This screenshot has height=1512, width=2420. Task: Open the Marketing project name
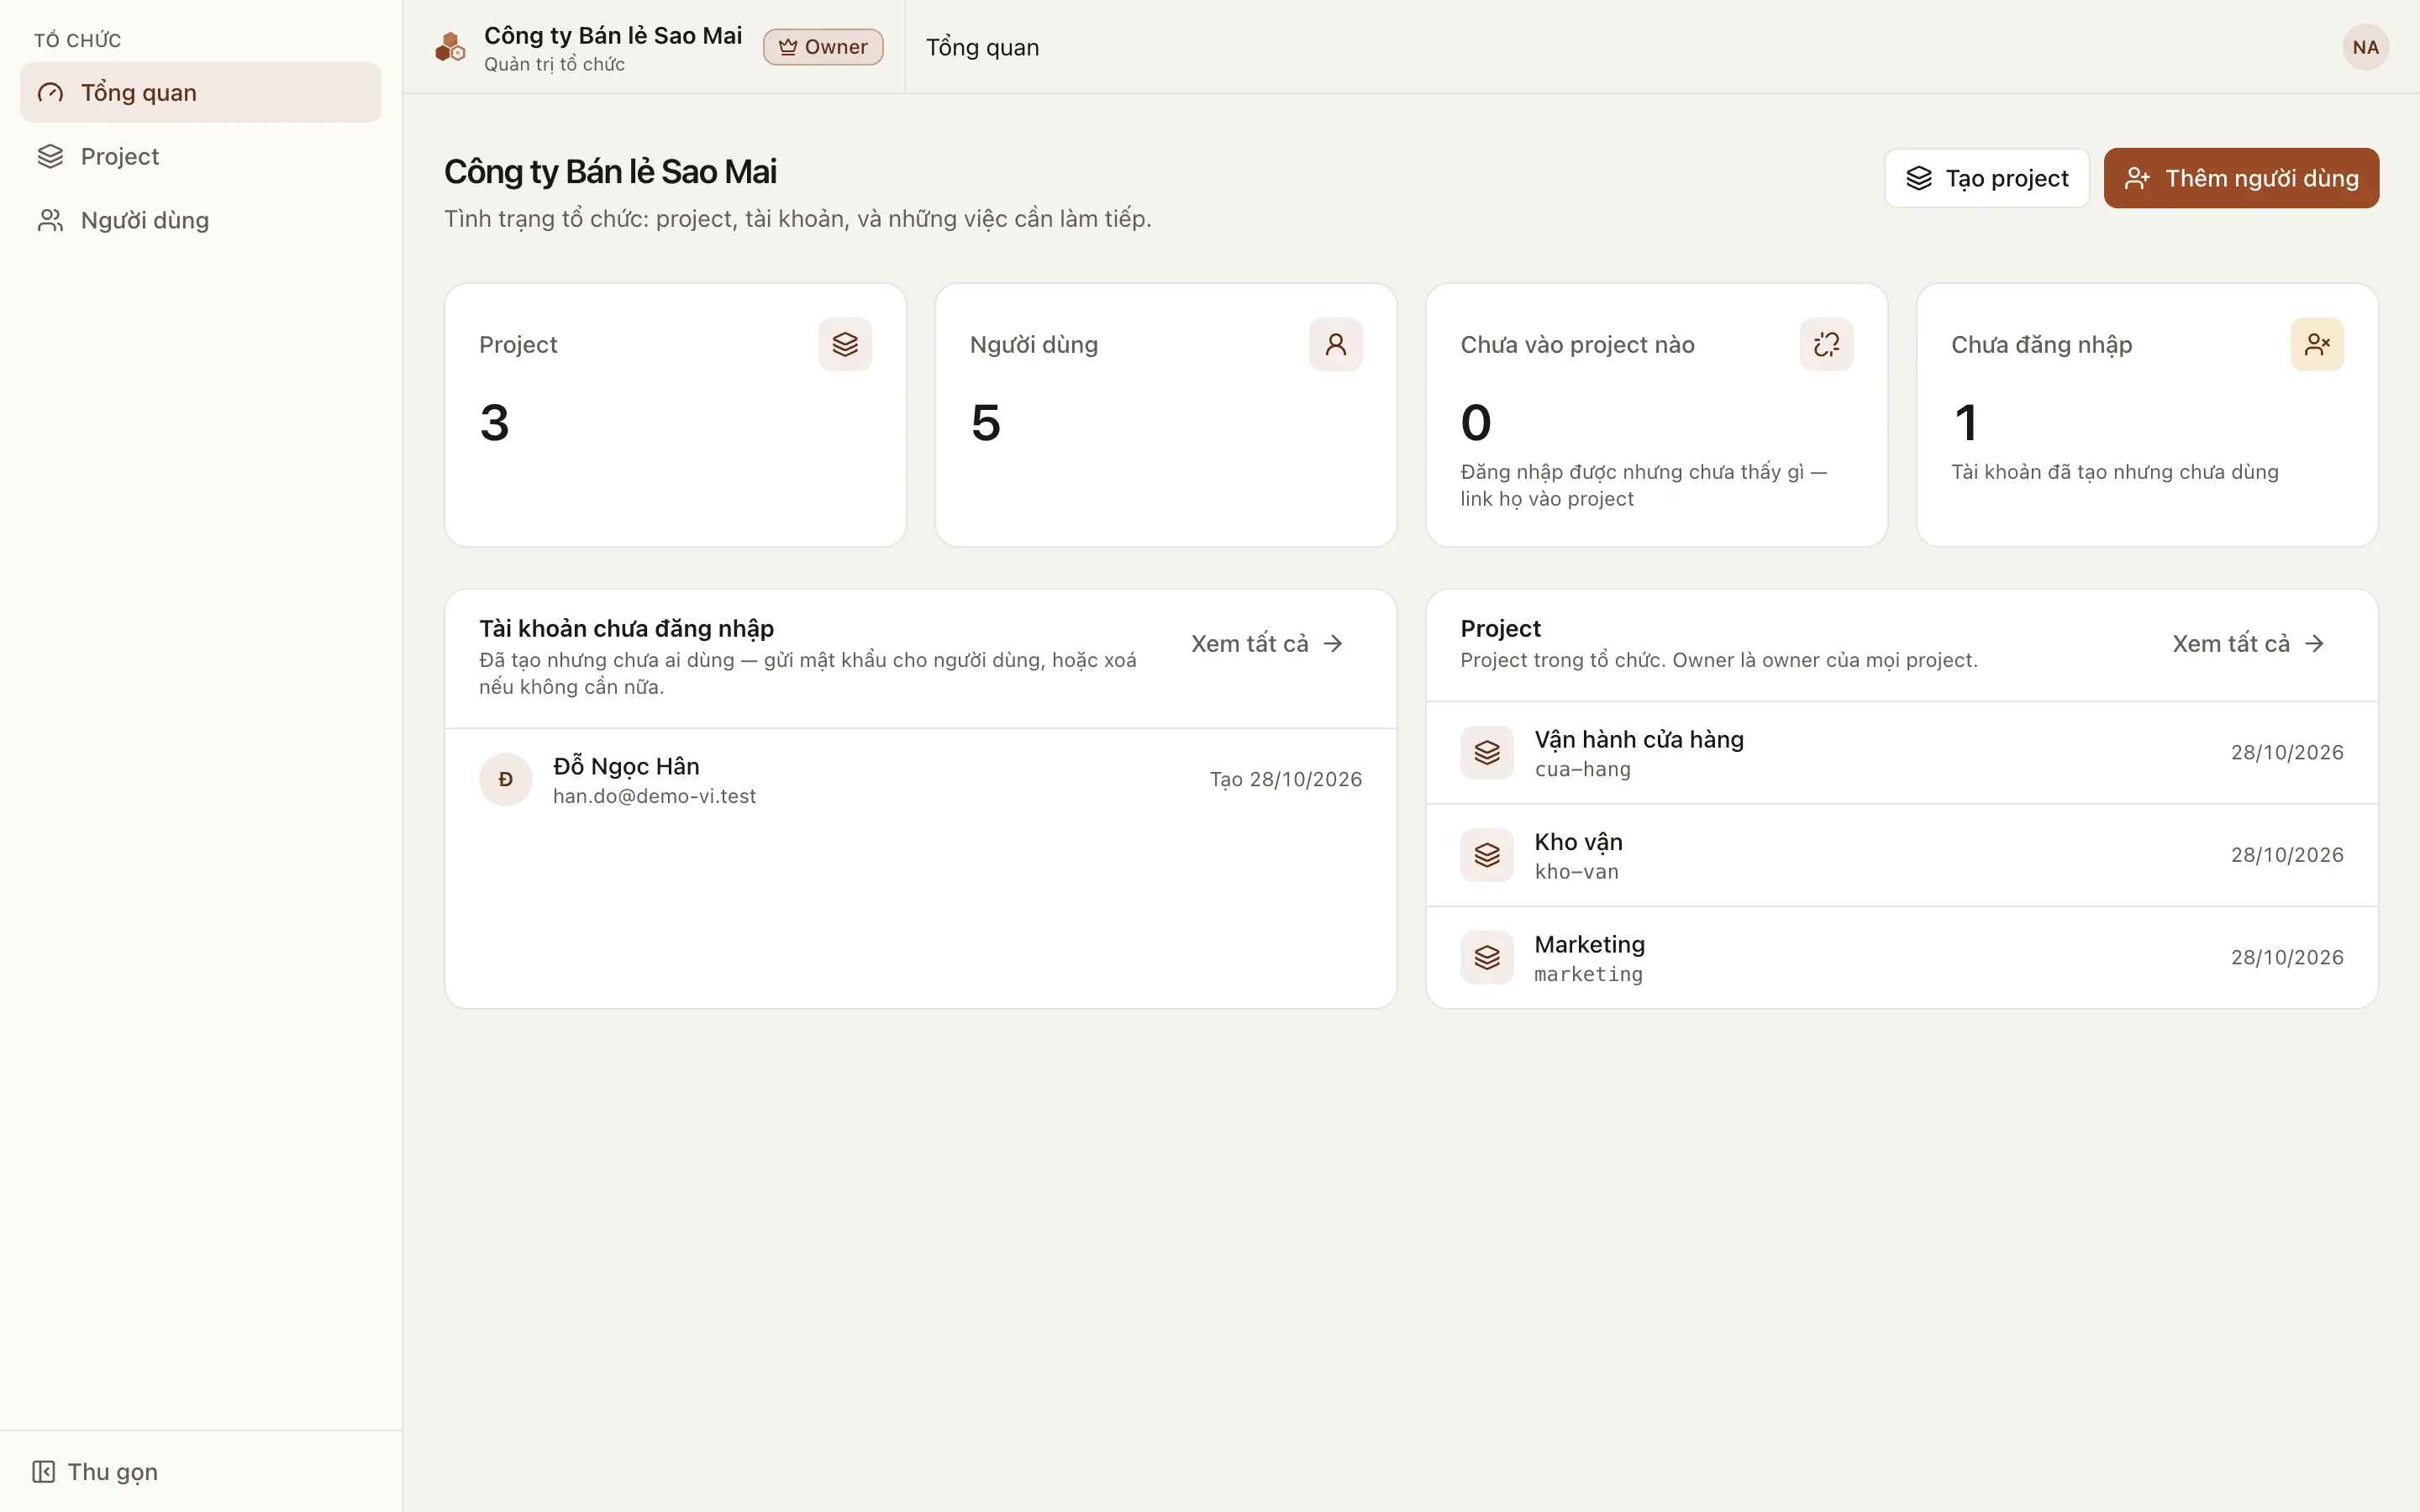tap(1589, 944)
